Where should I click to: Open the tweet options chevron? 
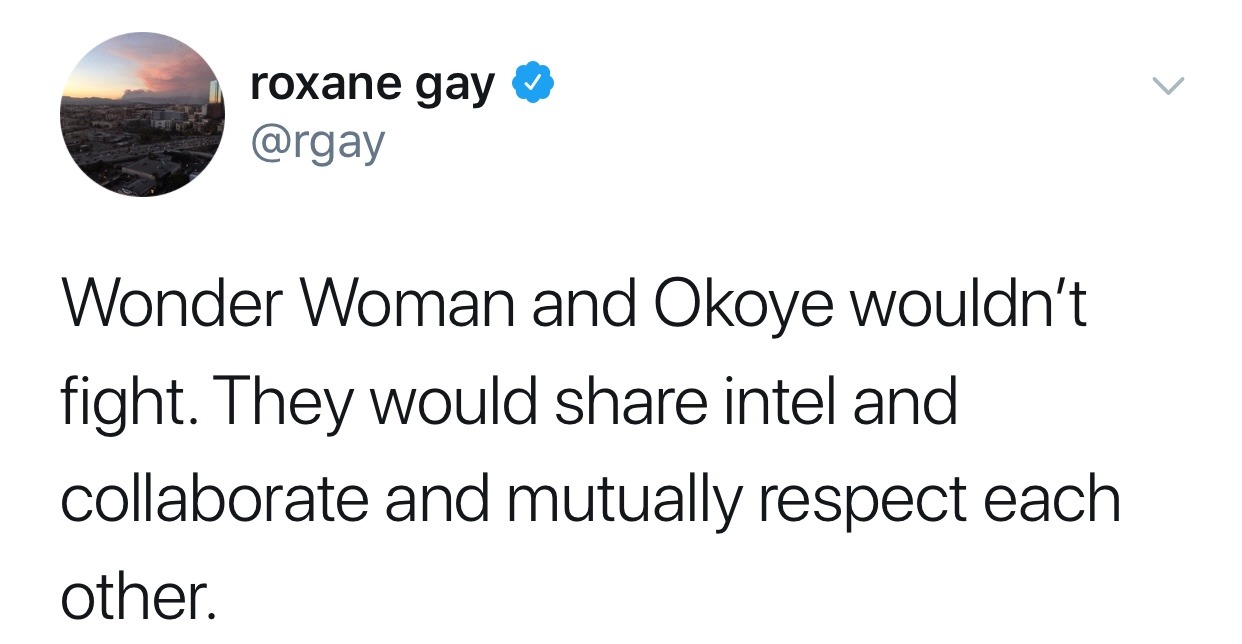click(1167, 87)
